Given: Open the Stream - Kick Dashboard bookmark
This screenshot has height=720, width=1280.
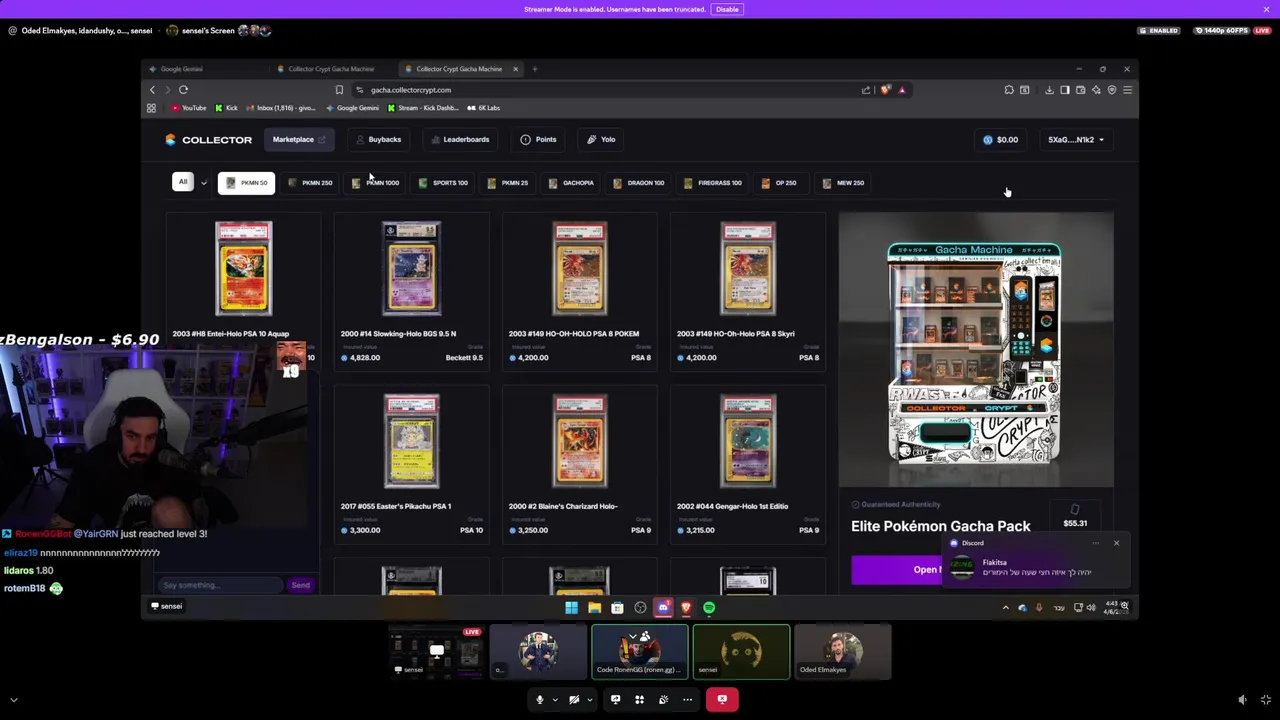Looking at the screenshot, I should pyautogui.click(x=422, y=108).
